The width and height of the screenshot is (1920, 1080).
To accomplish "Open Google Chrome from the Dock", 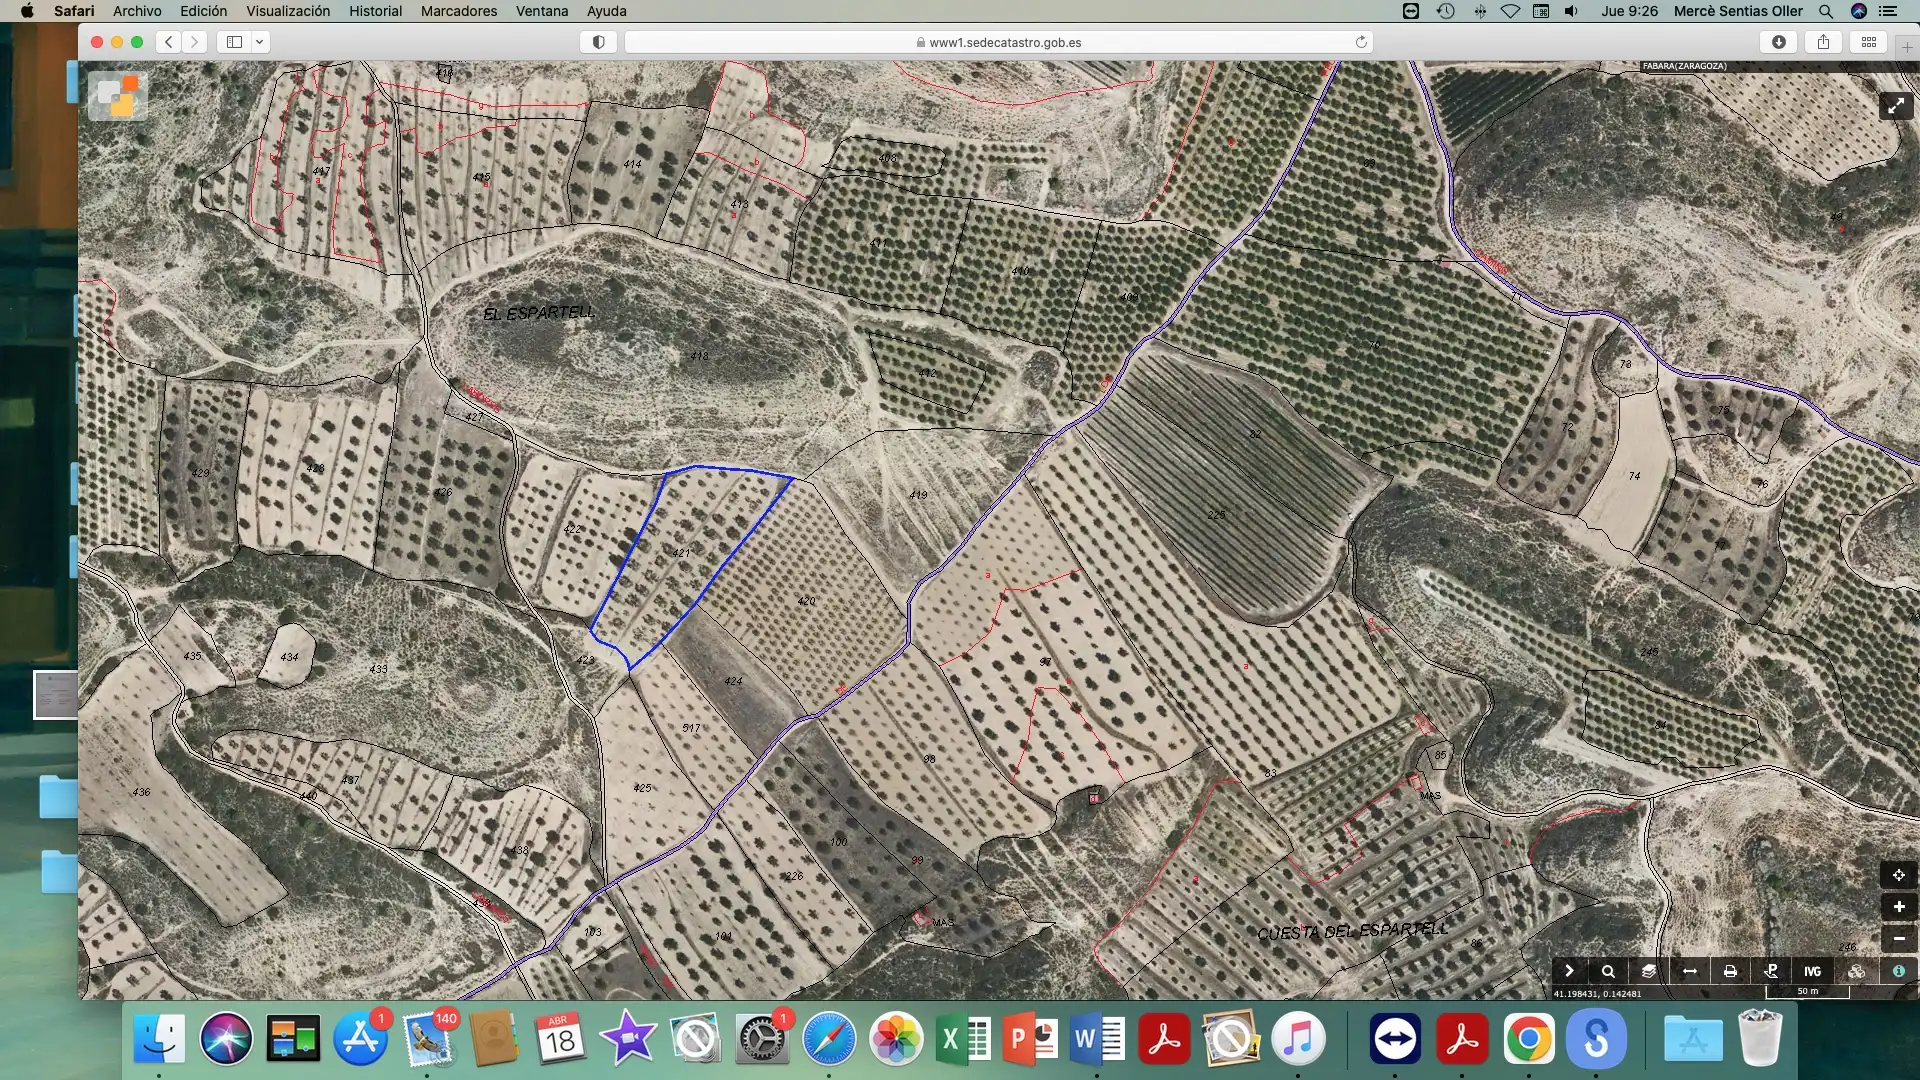I will click(1529, 1039).
